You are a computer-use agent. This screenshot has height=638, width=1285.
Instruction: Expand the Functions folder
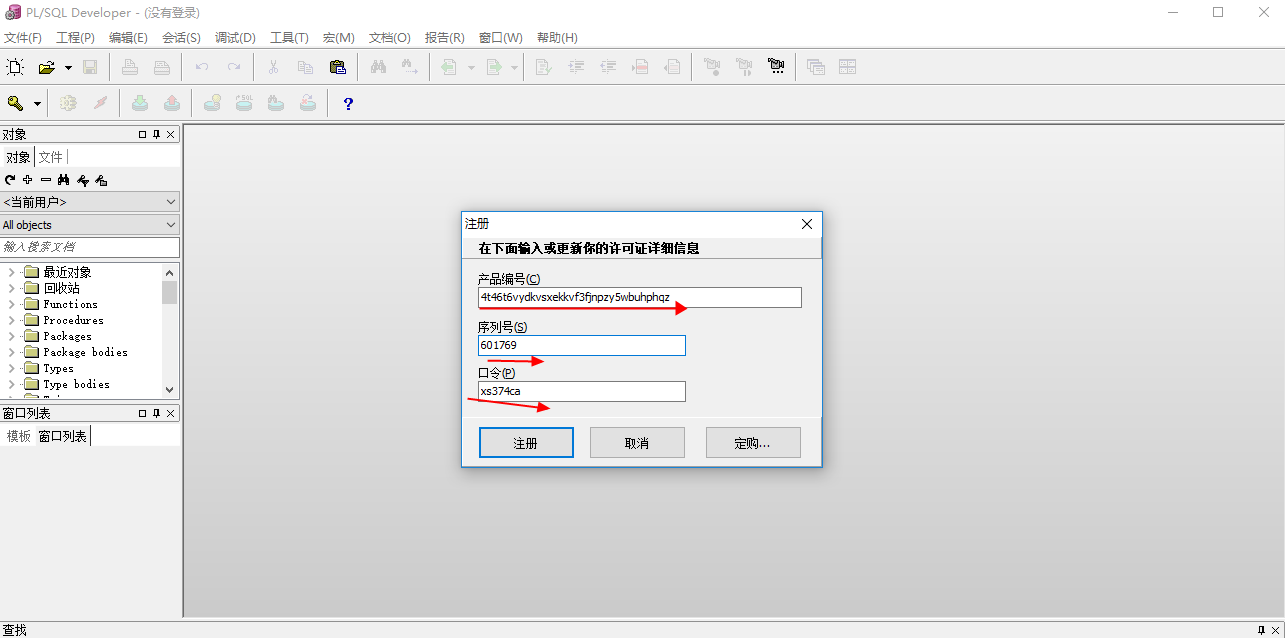coord(11,304)
